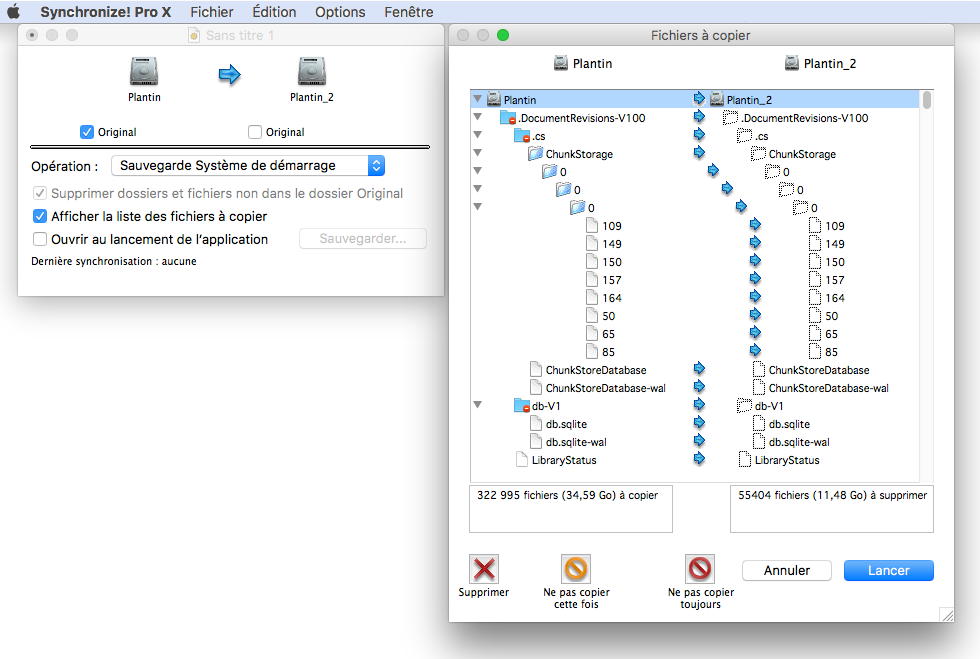Click the Annuler button
This screenshot has width=980, height=659.
coord(787,570)
